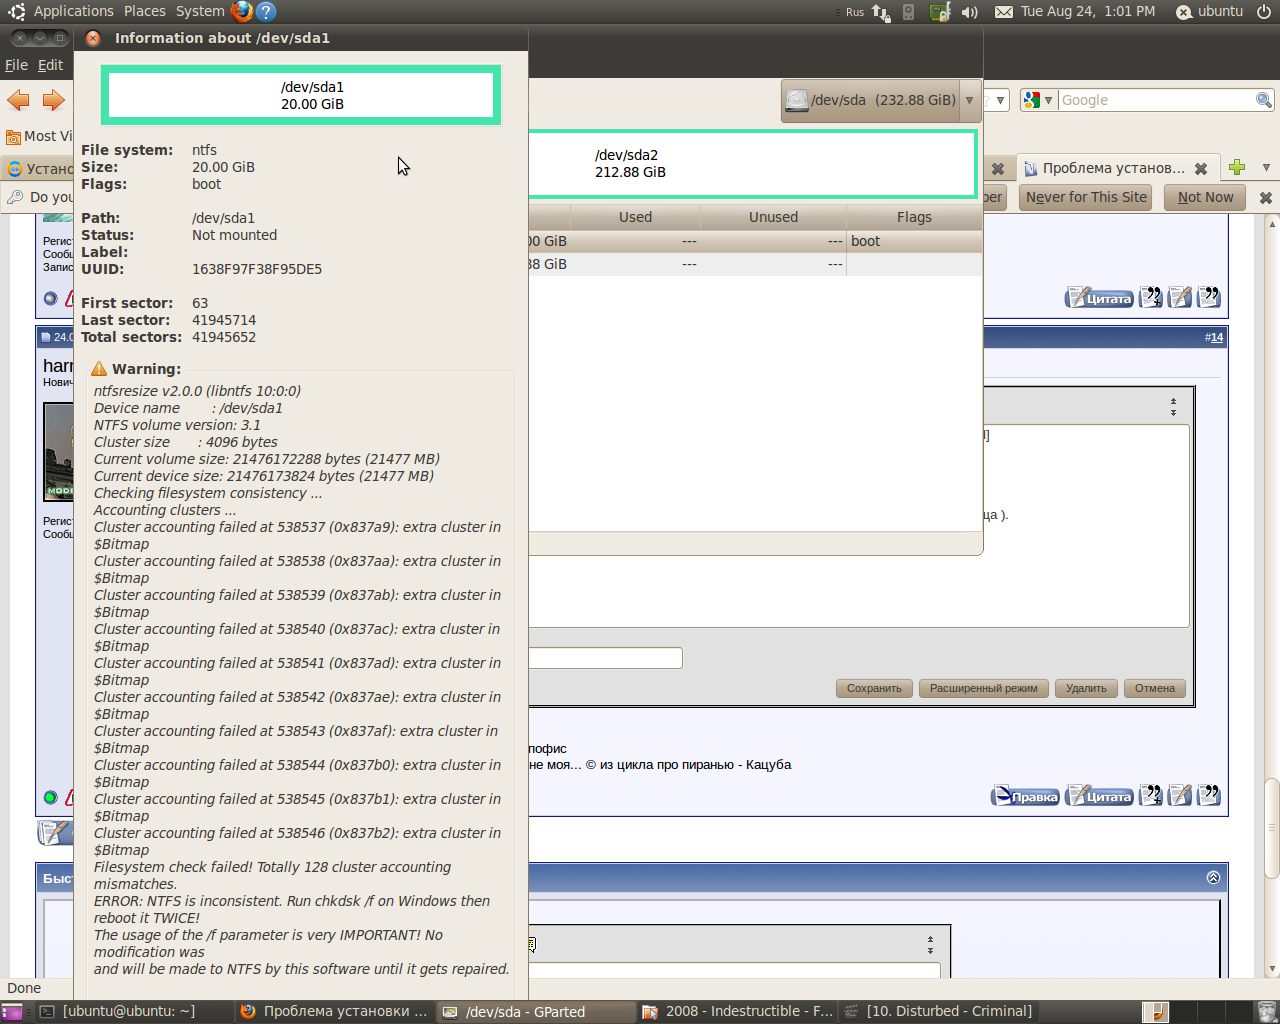
Task: Click the browser forward arrow
Action: tap(53, 100)
